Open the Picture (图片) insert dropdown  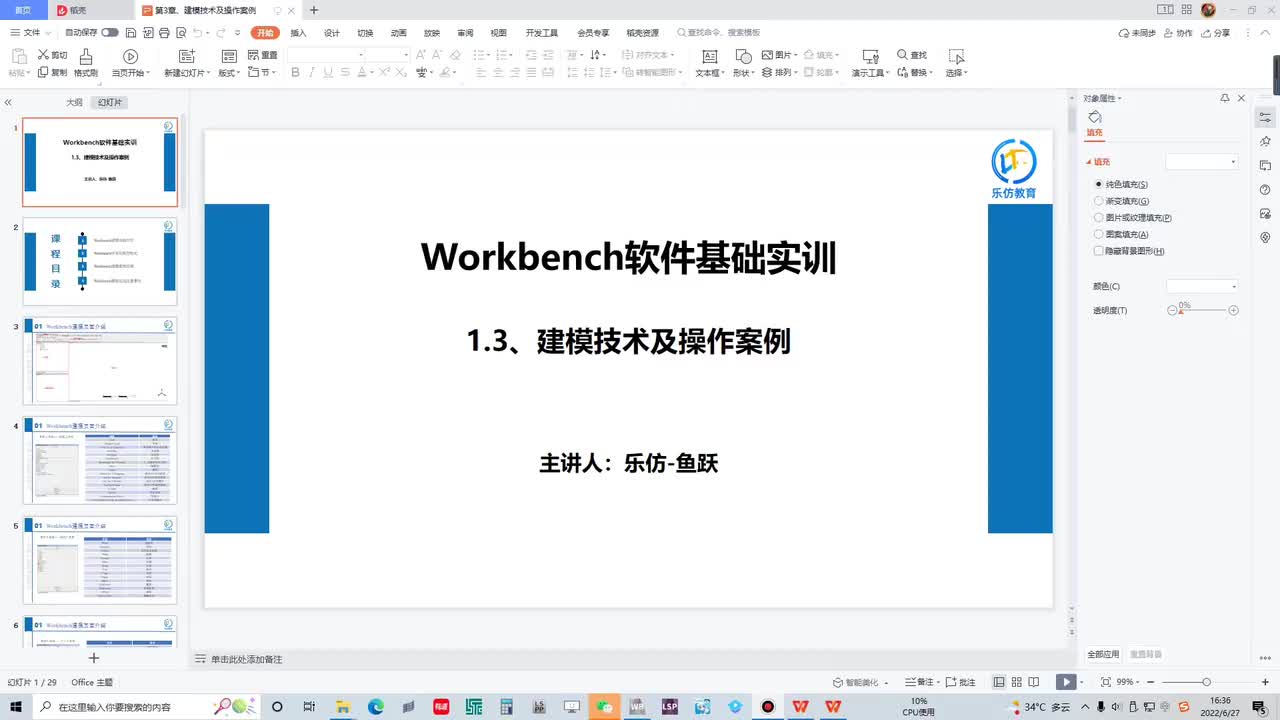point(778,55)
